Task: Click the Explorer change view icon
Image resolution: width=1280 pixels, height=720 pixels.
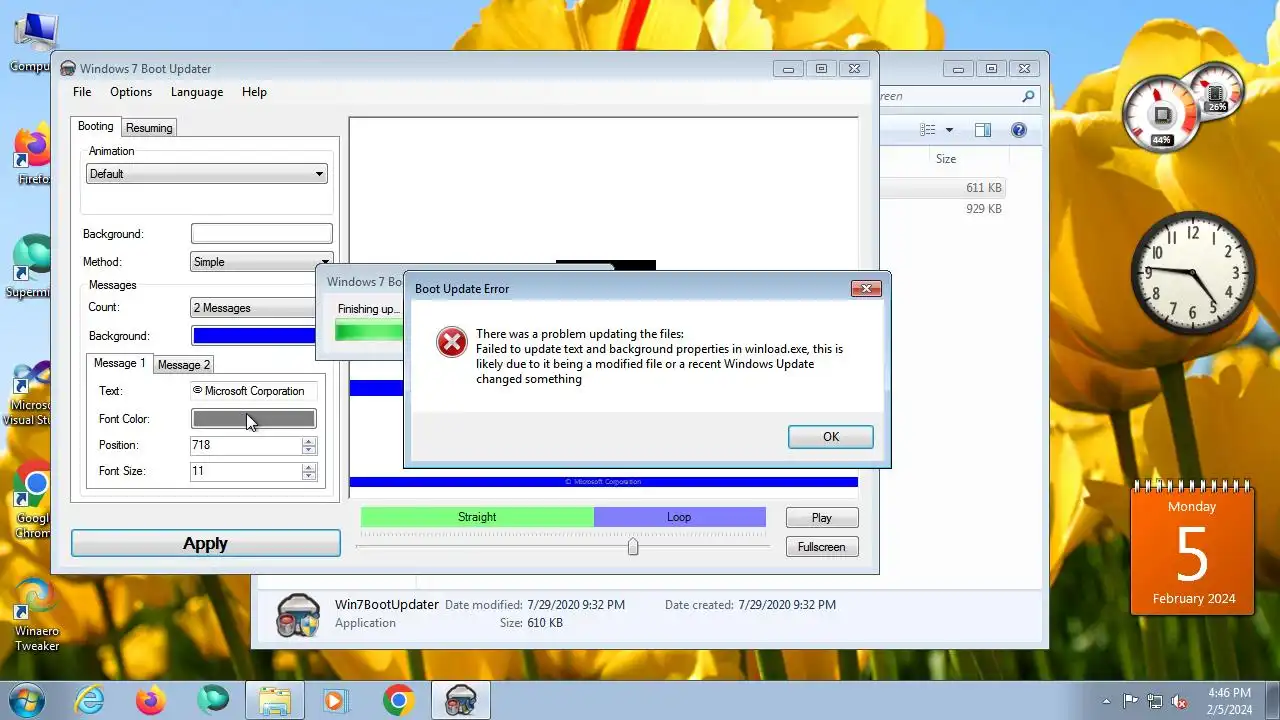Action: click(928, 130)
